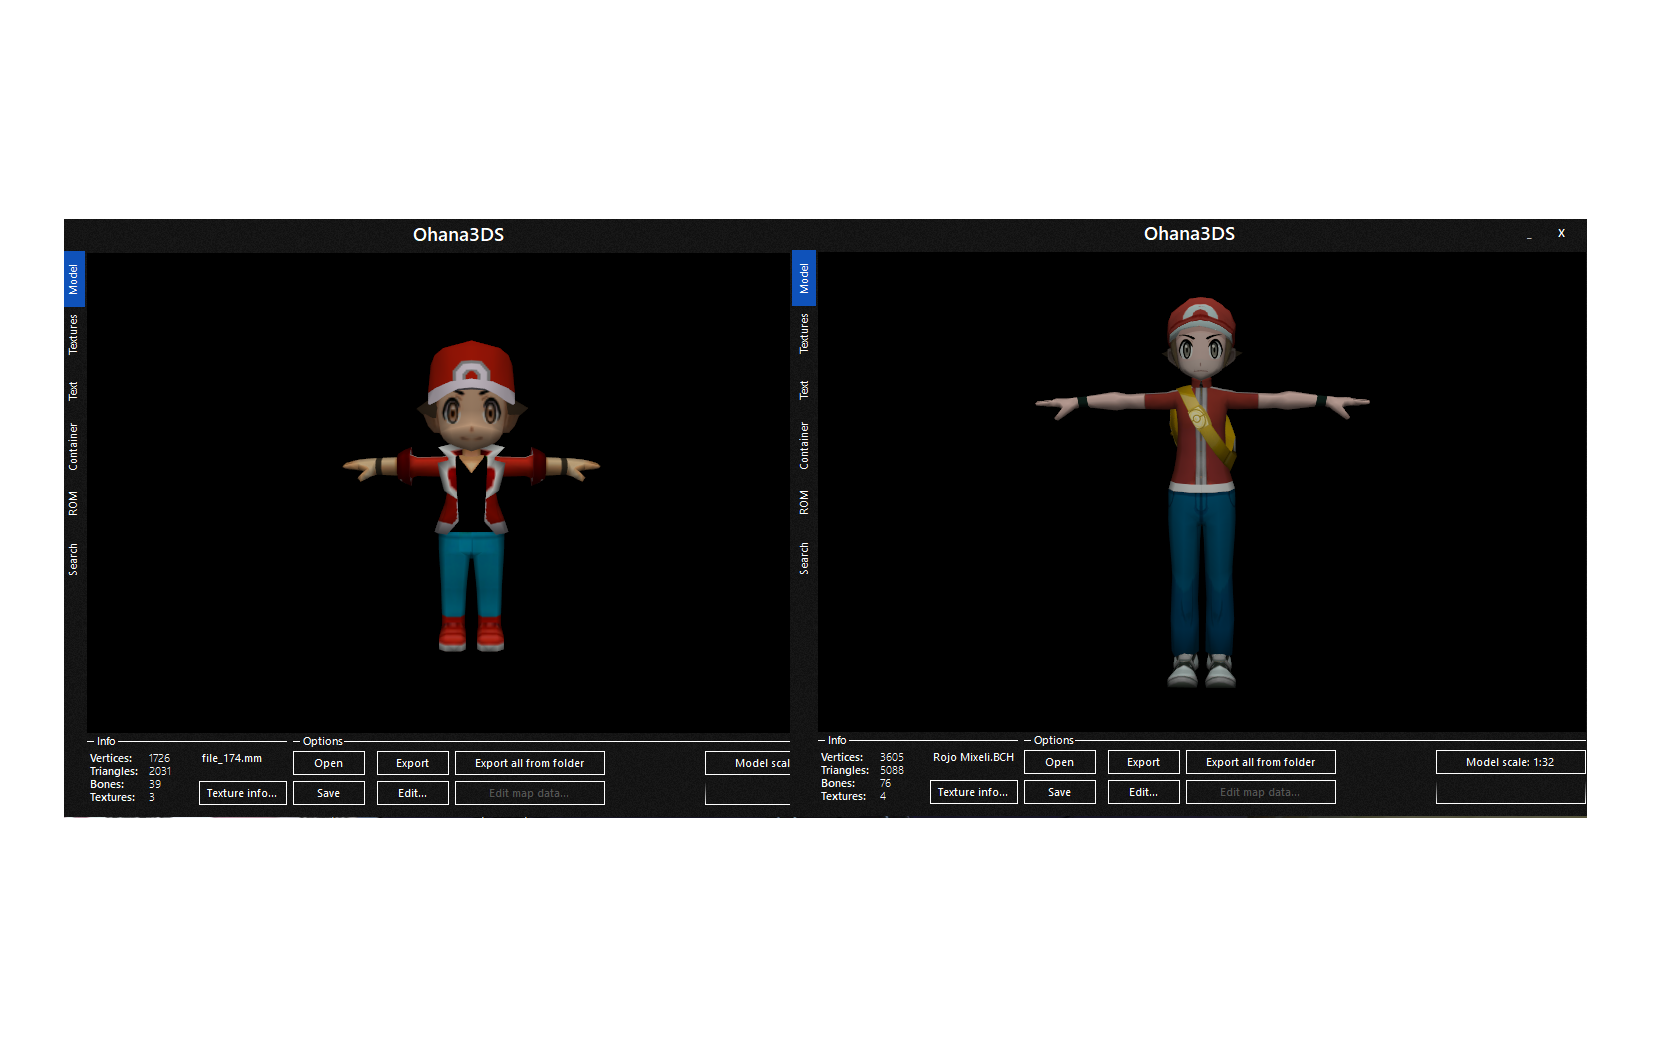Click Edit… button in the file_174.mm window
Viewport: 1680px width, 1050px height.
(413, 793)
